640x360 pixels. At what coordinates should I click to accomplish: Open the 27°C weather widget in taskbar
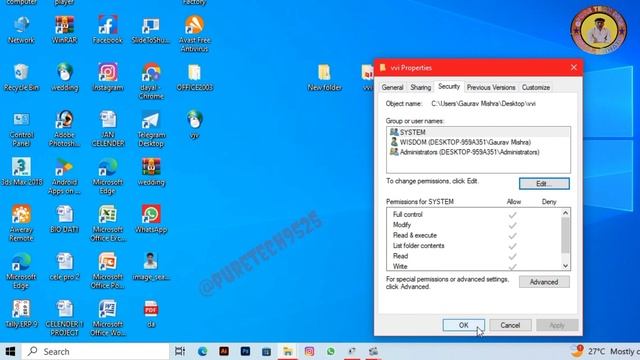click(x=604, y=351)
